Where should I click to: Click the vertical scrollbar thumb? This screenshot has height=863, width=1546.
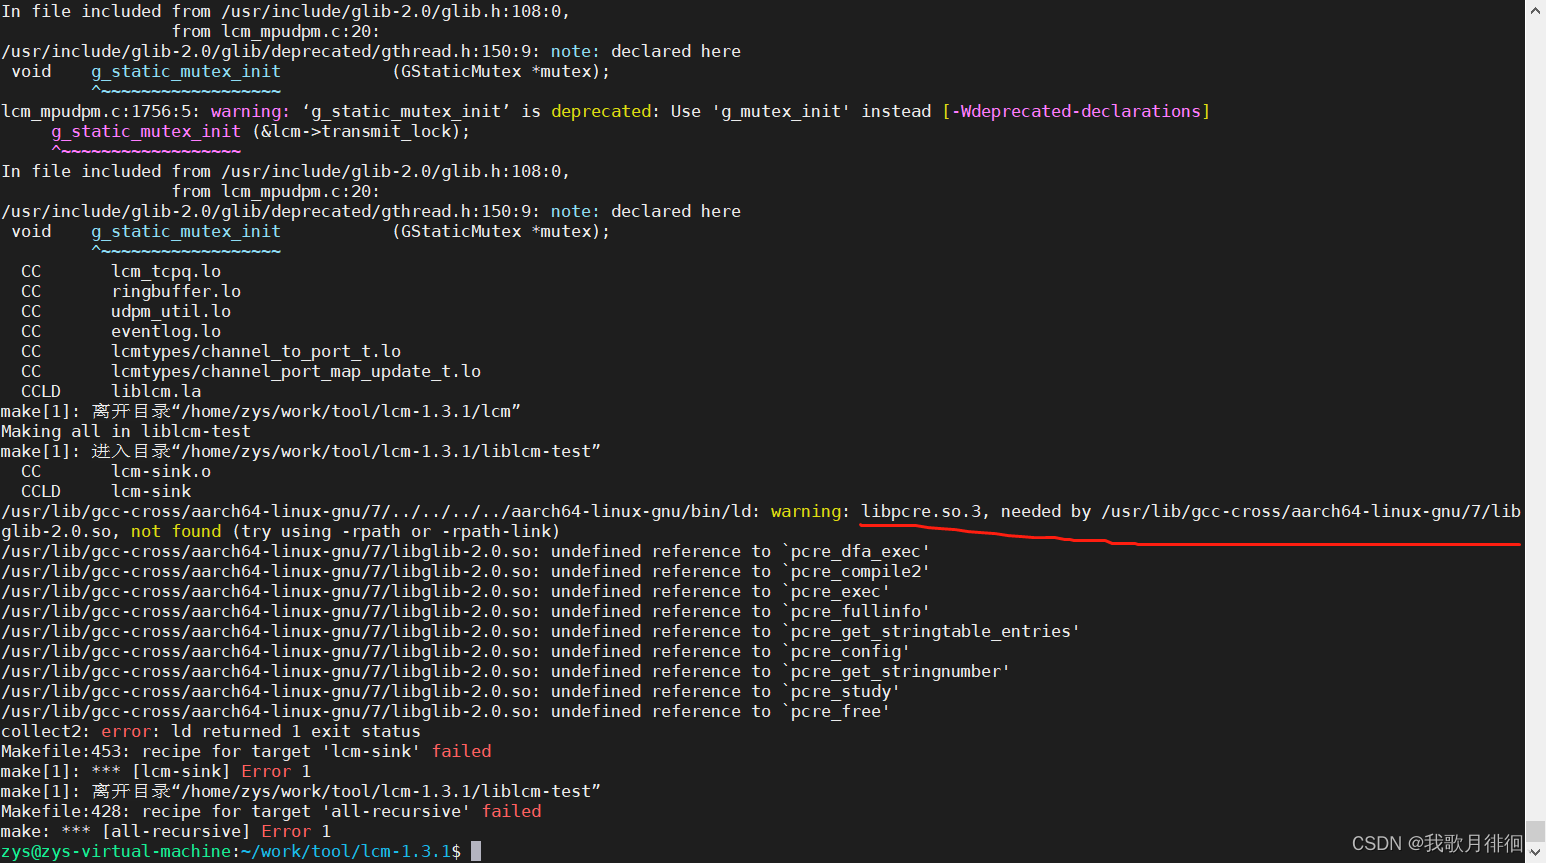click(x=1535, y=832)
